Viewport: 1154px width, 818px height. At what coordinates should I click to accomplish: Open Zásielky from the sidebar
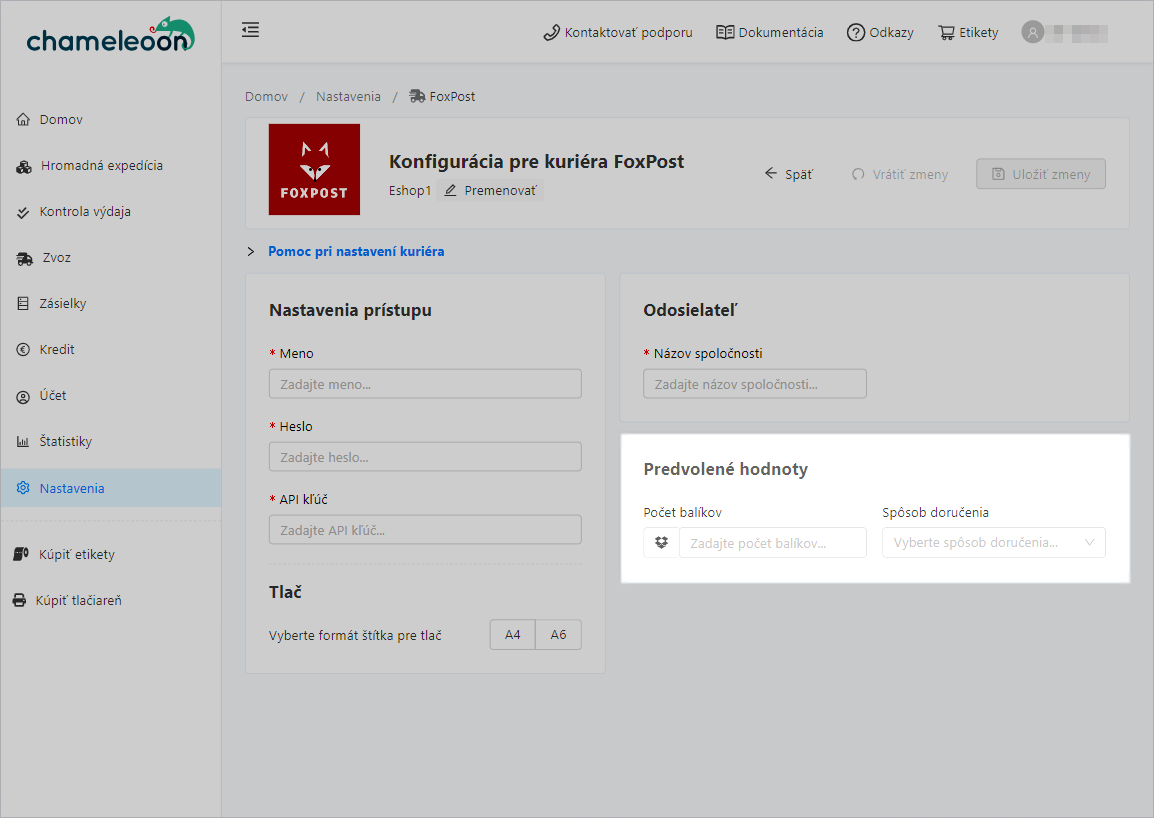(x=63, y=304)
